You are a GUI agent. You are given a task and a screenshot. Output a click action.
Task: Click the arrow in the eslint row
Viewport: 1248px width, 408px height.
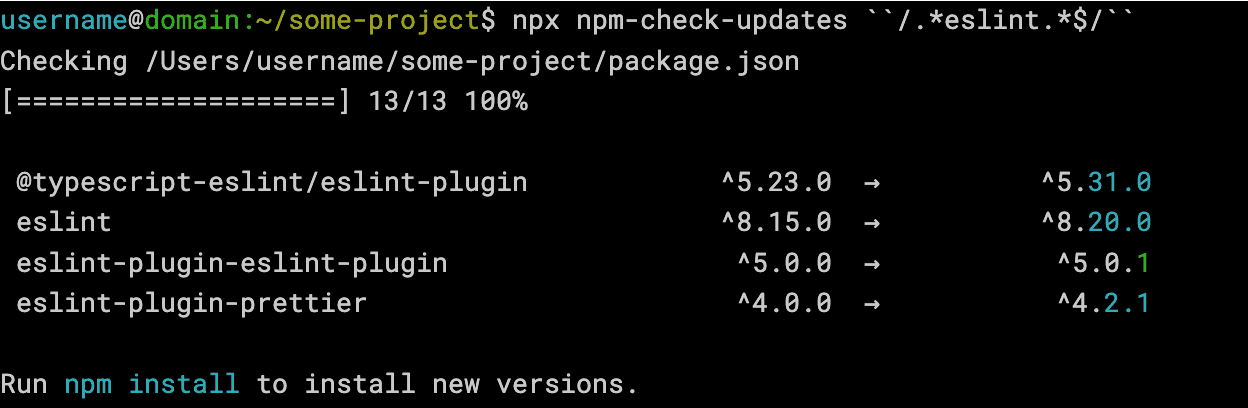pyautogui.click(x=871, y=222)
